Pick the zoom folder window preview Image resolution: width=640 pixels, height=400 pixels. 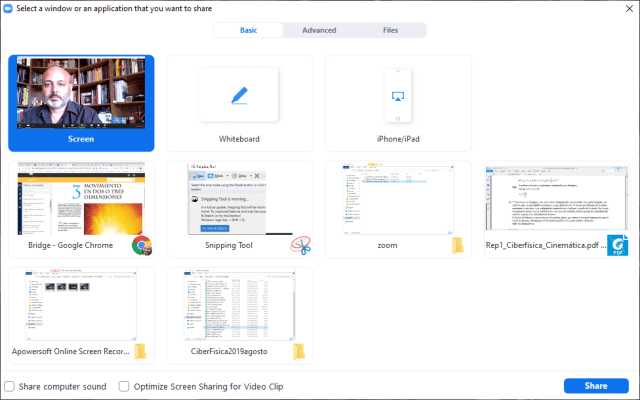coord(398,199)
